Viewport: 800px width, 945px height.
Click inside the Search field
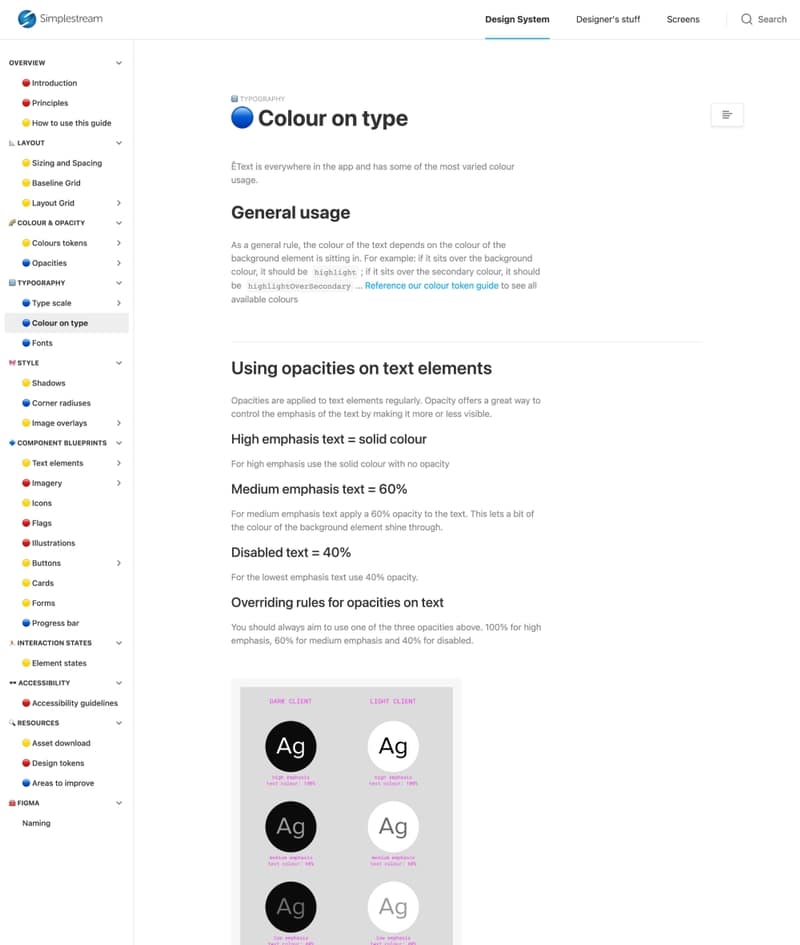click(x=770, y=19)
